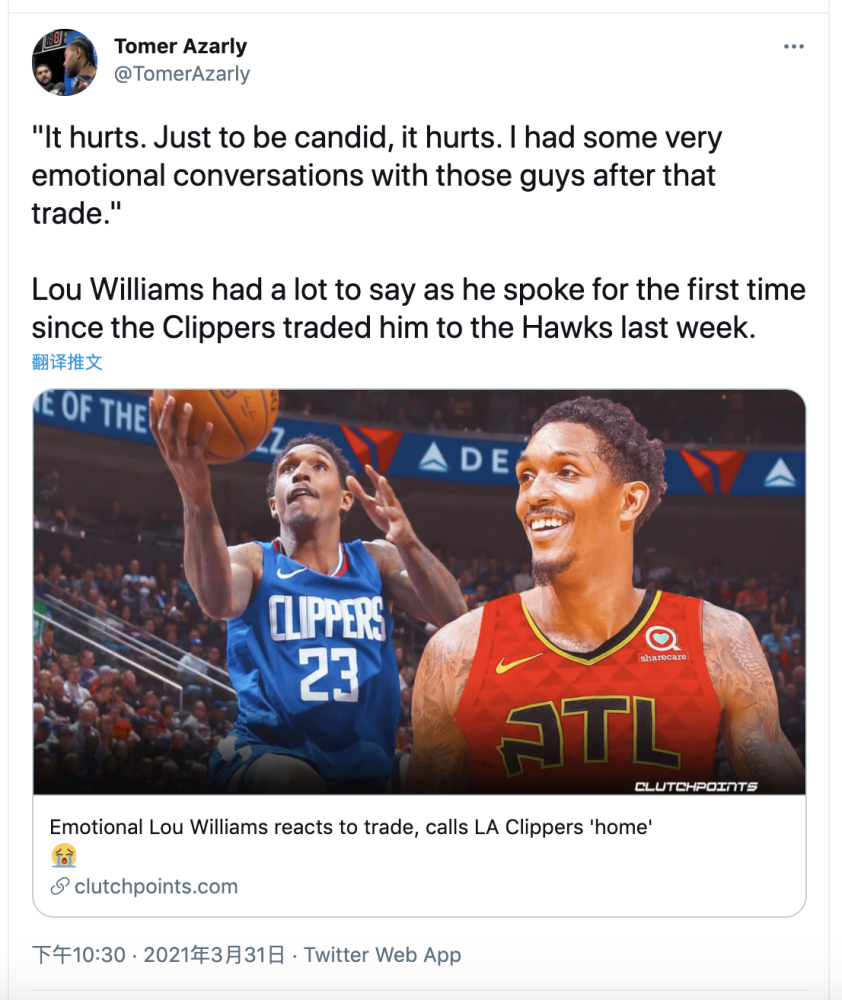Select the Twitter Web App source link
Image resolution: width=842 pixels, height=1000 pixels.
coord(382,955)
